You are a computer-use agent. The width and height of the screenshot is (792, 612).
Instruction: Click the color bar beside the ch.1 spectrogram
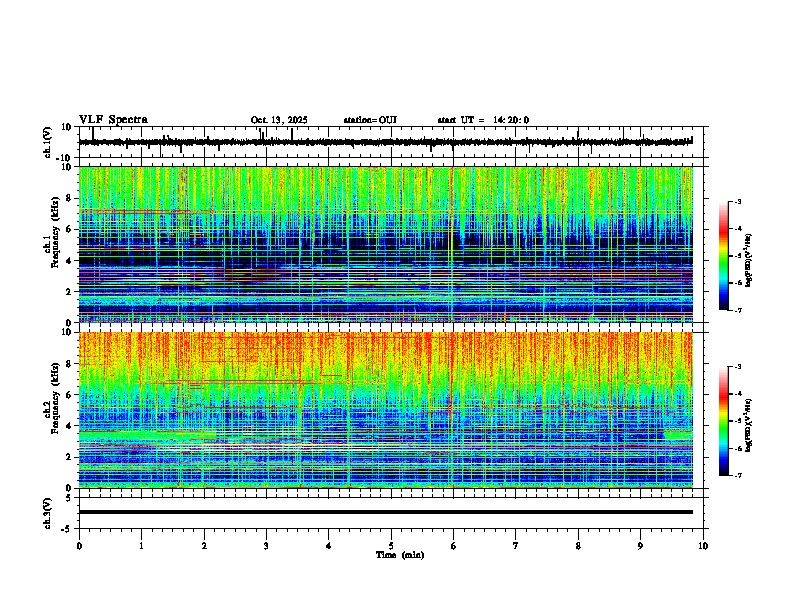[723, 256]
